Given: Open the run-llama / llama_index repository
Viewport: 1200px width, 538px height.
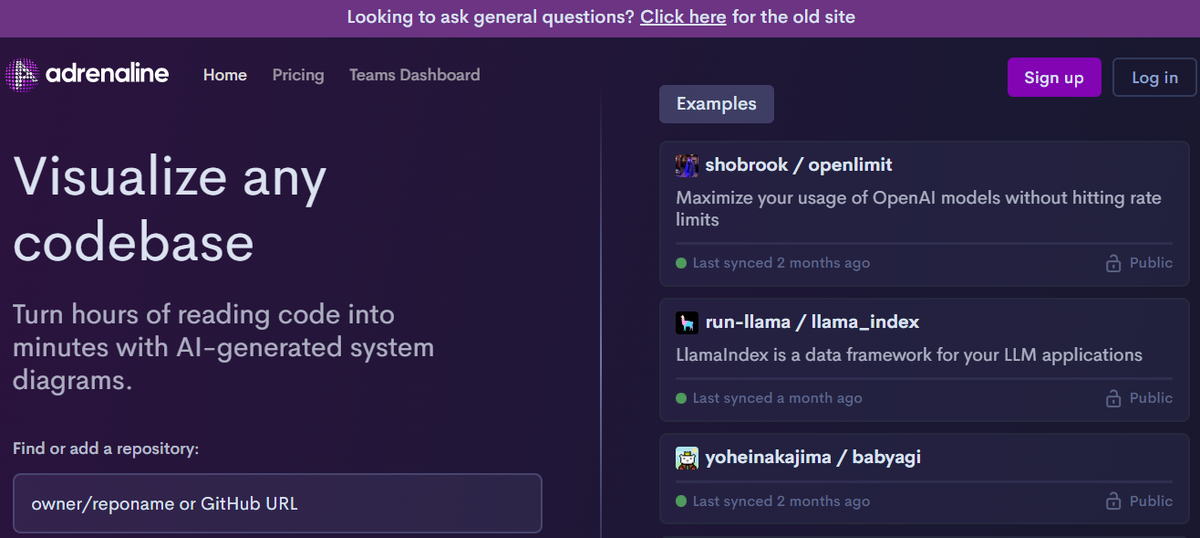Looking at the screenshot, I should click(x=812, y=322).
